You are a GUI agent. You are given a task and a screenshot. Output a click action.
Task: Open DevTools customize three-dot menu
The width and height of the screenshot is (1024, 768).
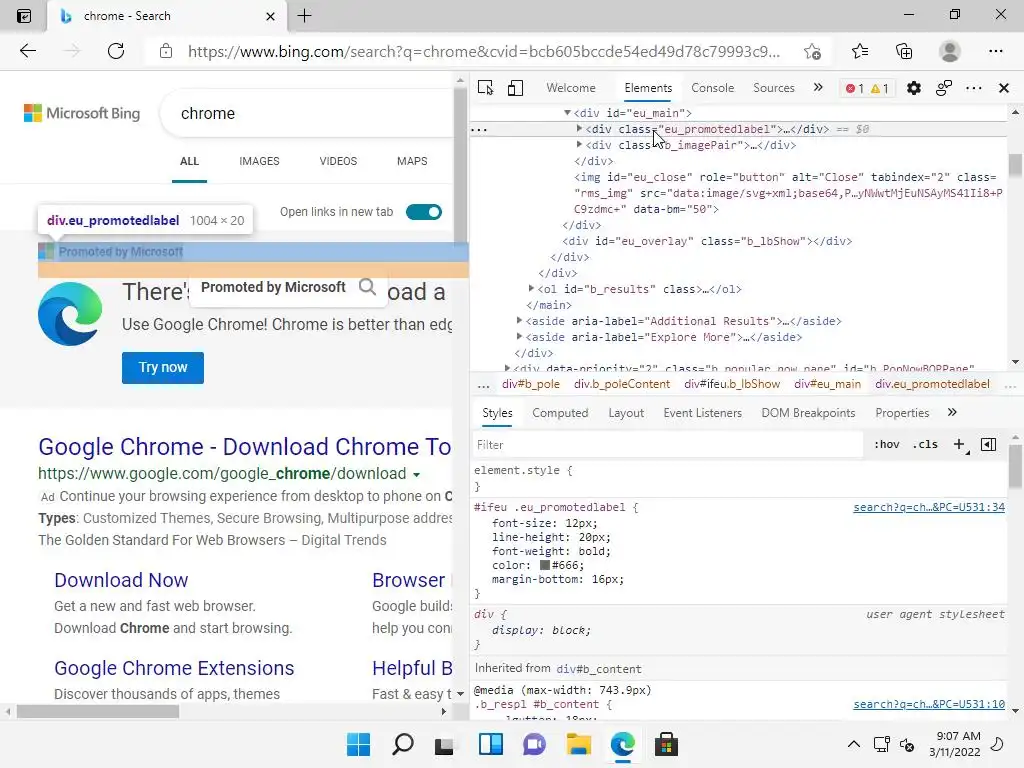(974, 88)
